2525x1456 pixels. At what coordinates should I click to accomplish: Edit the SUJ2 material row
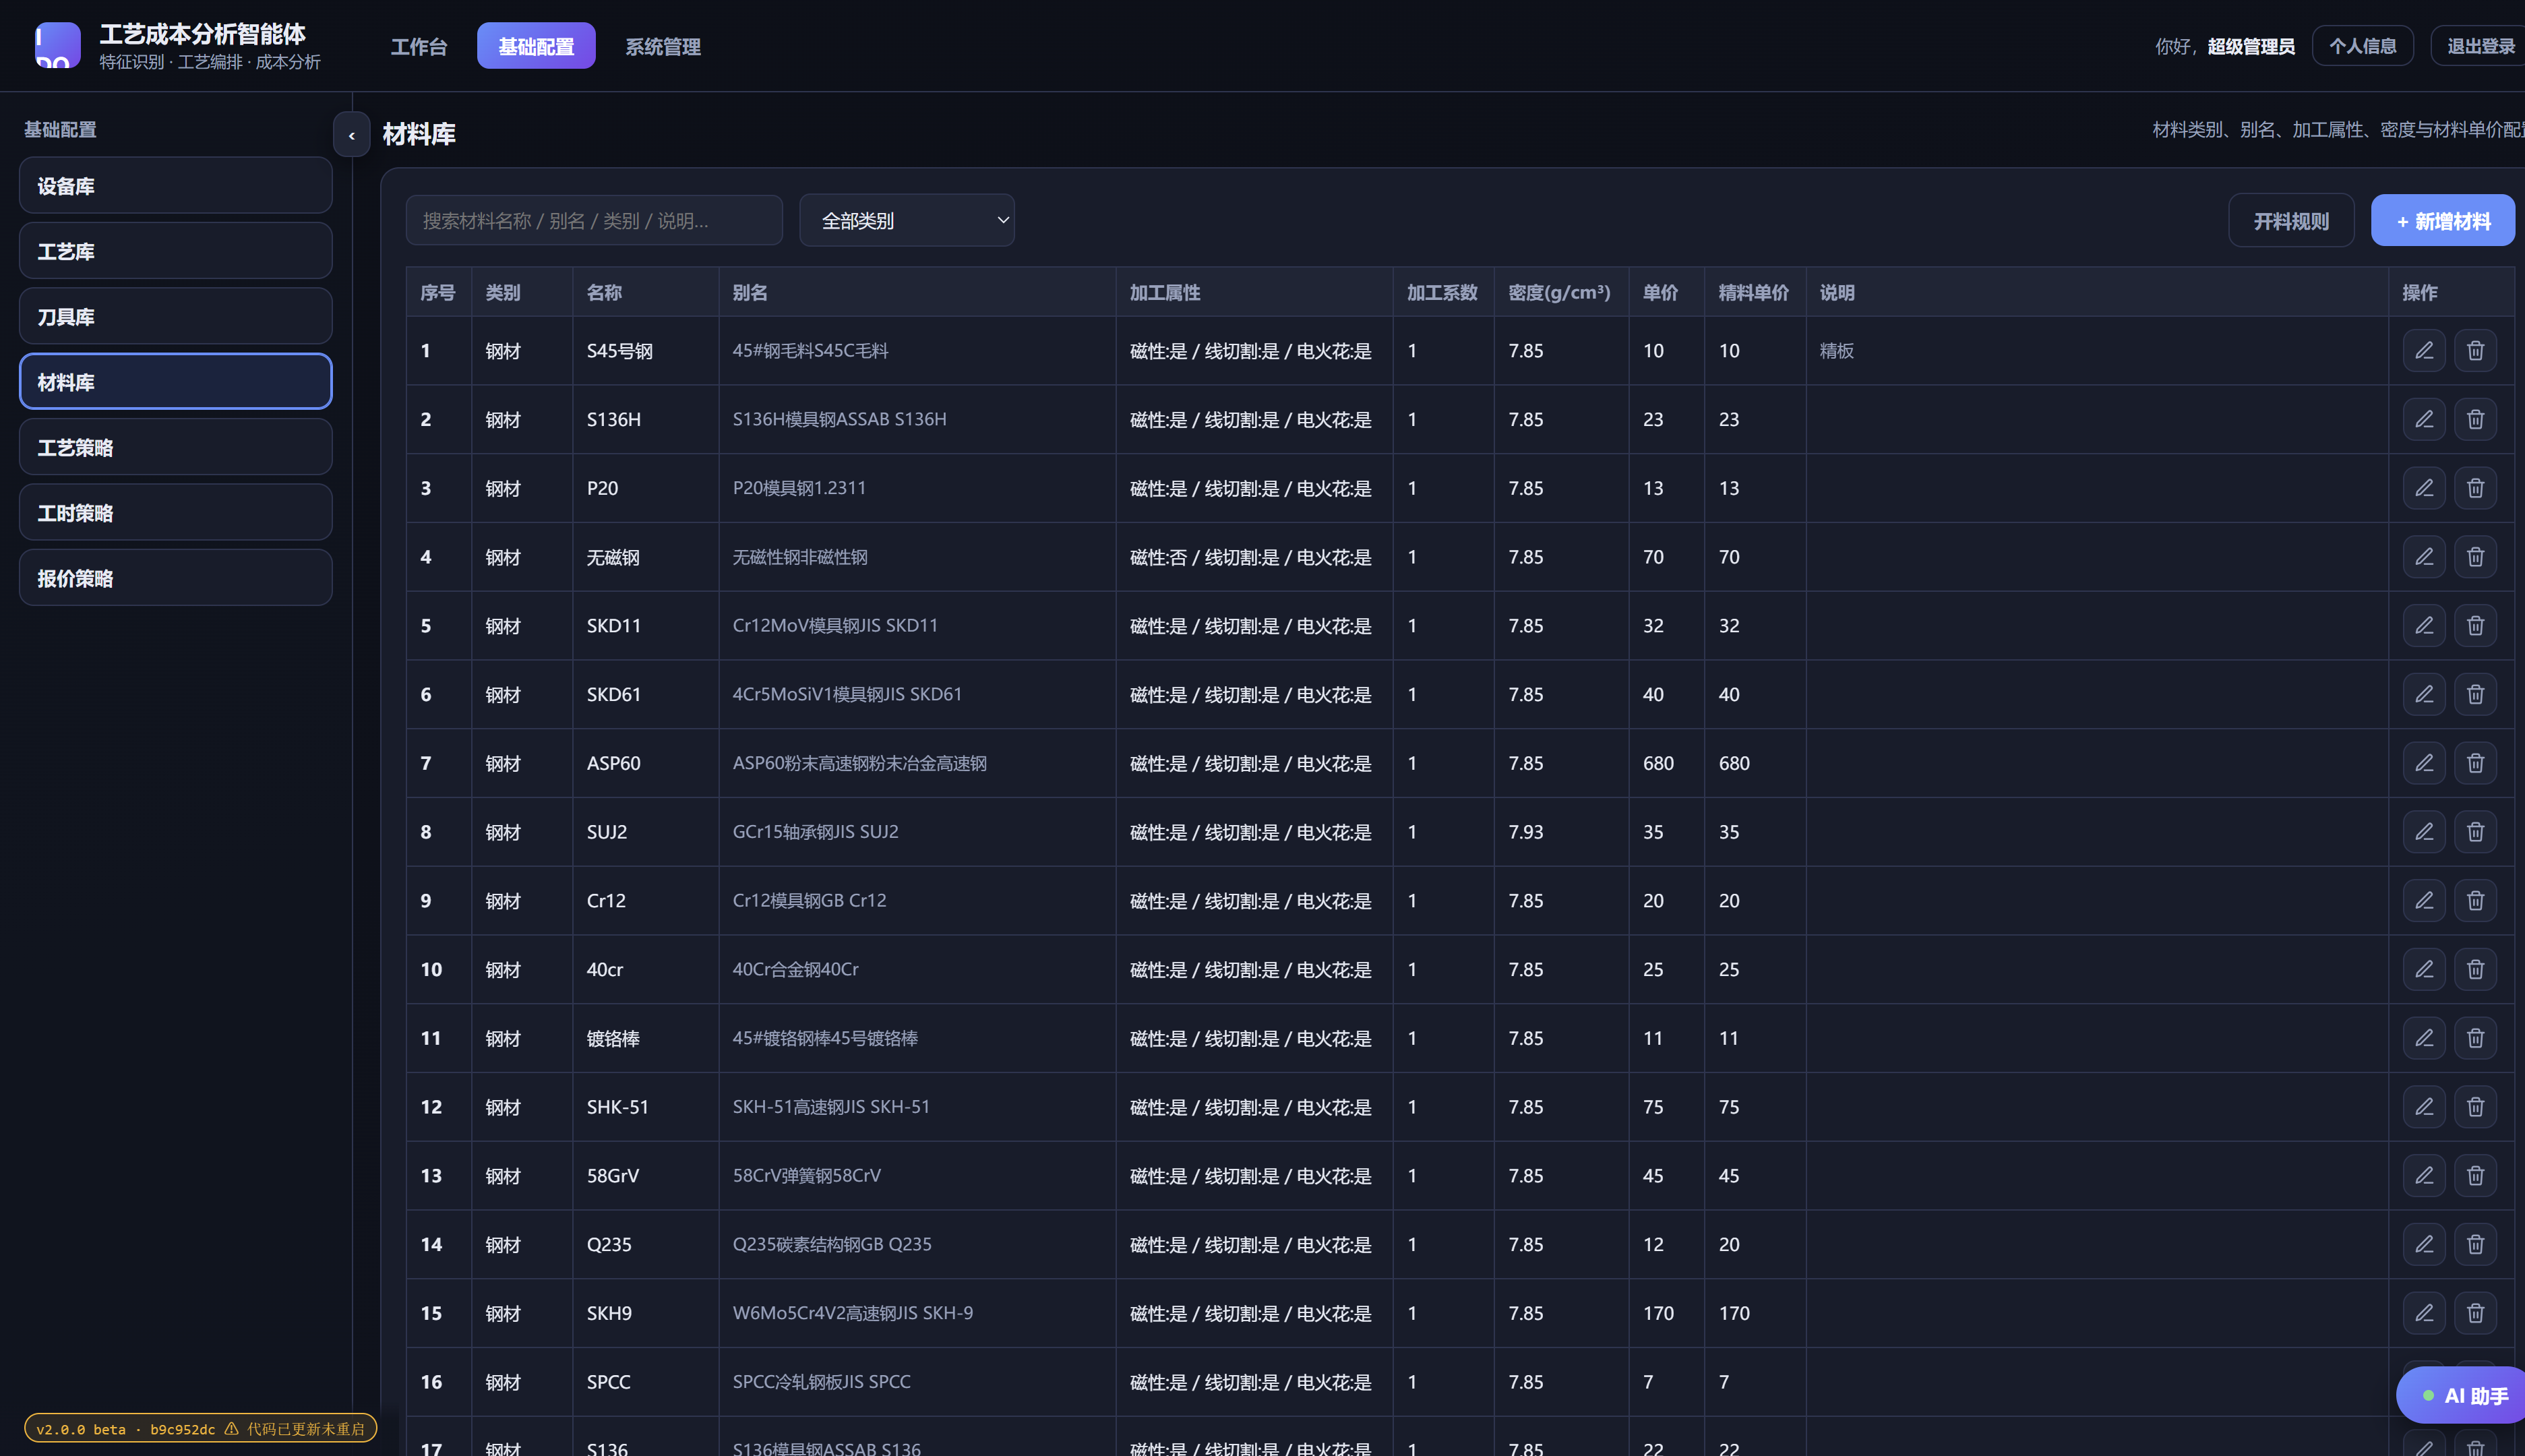coord(2424,832)
